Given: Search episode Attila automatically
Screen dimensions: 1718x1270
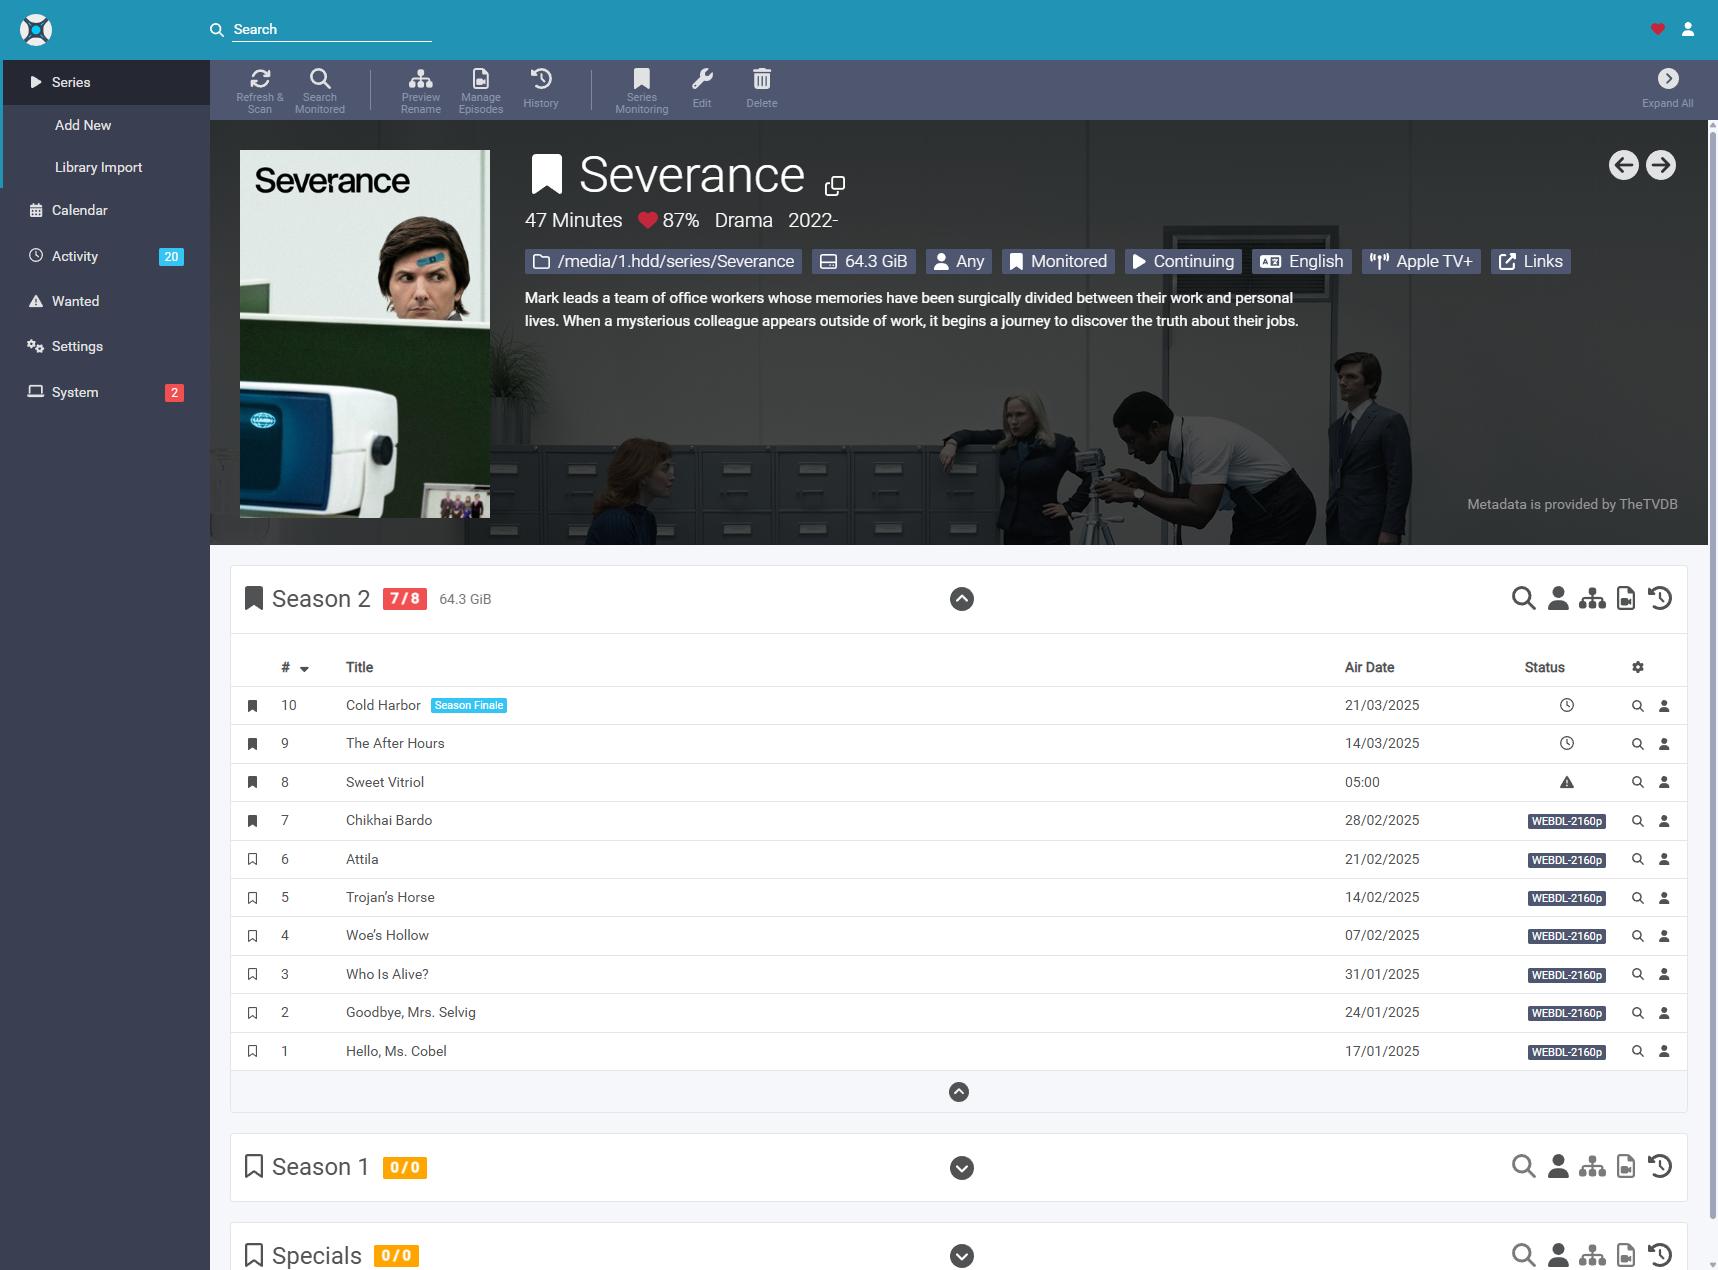Looking at the screenshot, I should point(1638,859).
